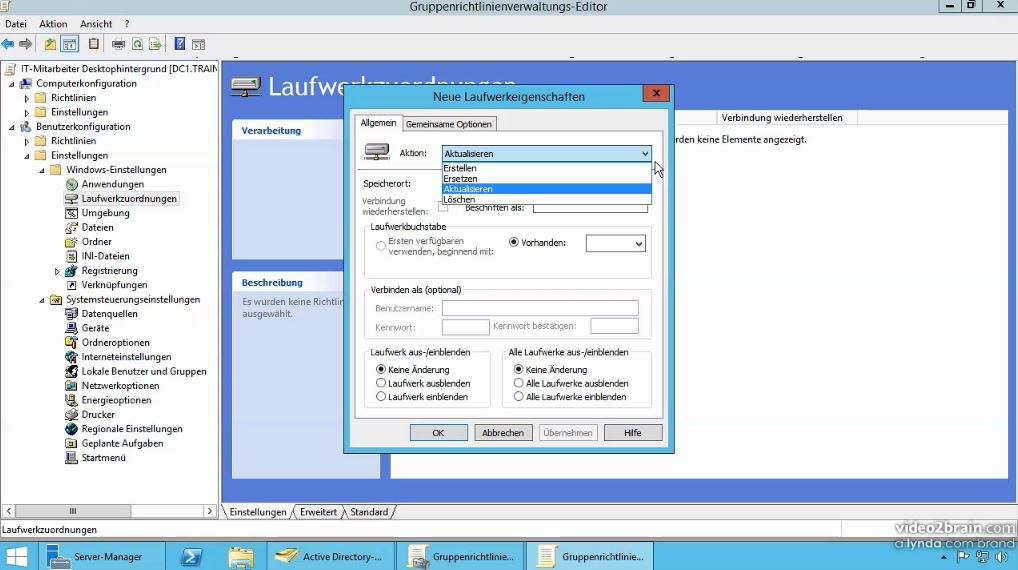This screenshot has height=570, width=1018.
Task: Switch to the Erweitert bottom tab
Action: click(318, 512)
